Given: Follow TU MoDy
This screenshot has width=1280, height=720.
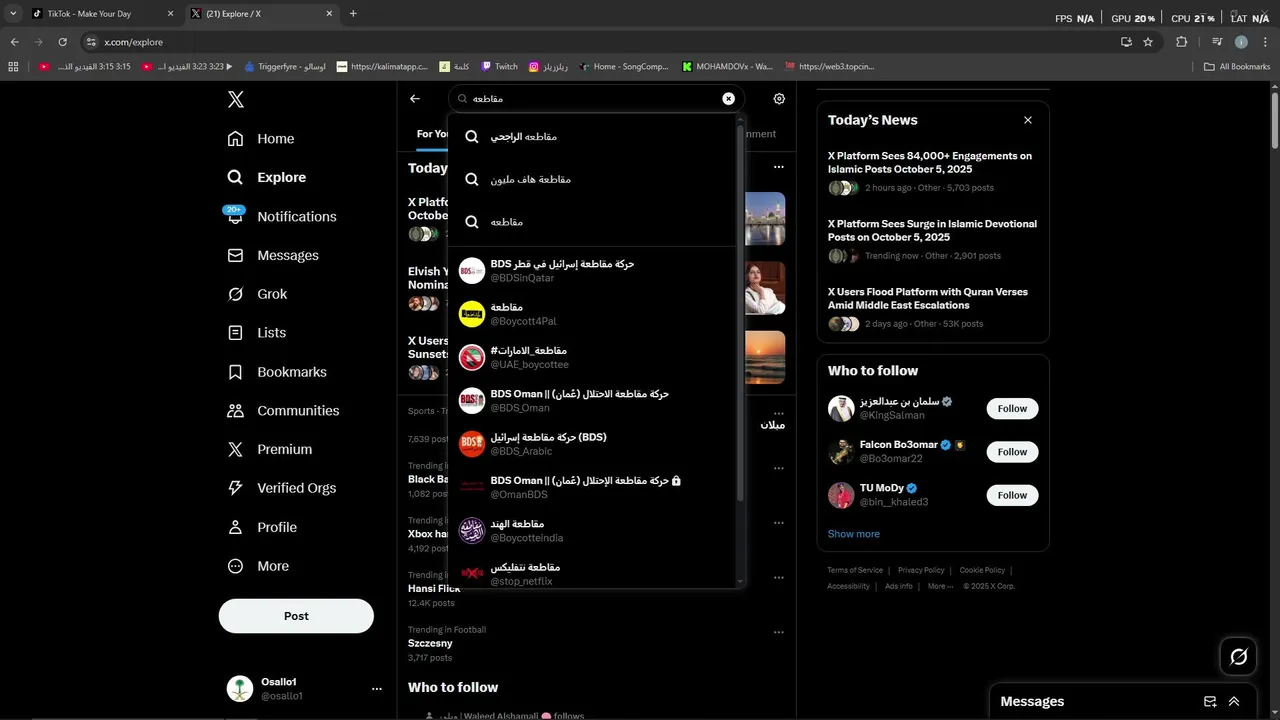Looking at the screenshot, I should (x=1012, y=495).
